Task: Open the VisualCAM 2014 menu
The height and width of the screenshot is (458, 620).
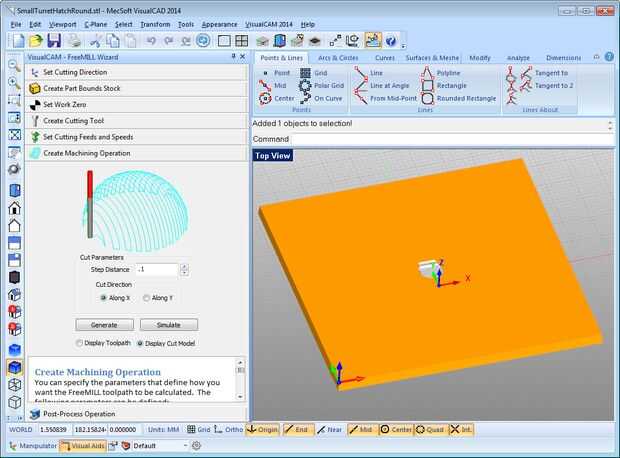Action: [269, 25]
